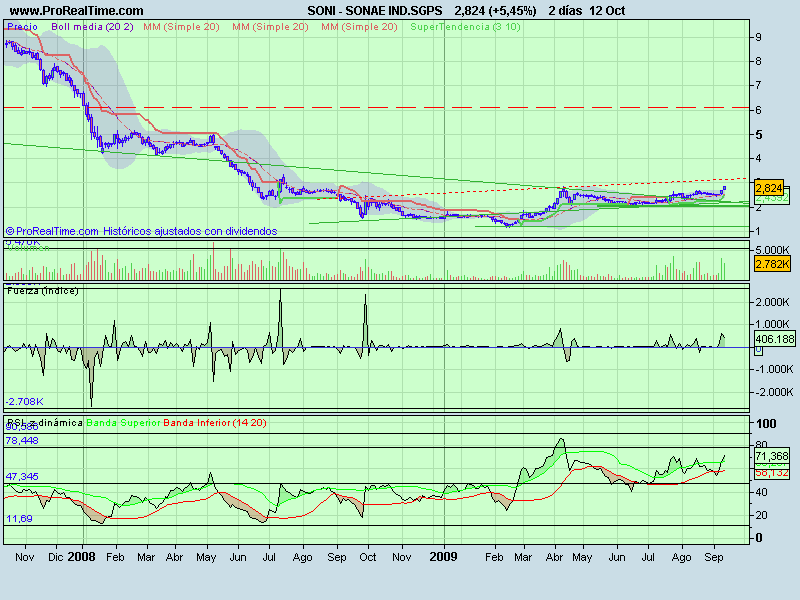Click the '2 días' timeframe text
800x600 pixels.
(565, 11)
